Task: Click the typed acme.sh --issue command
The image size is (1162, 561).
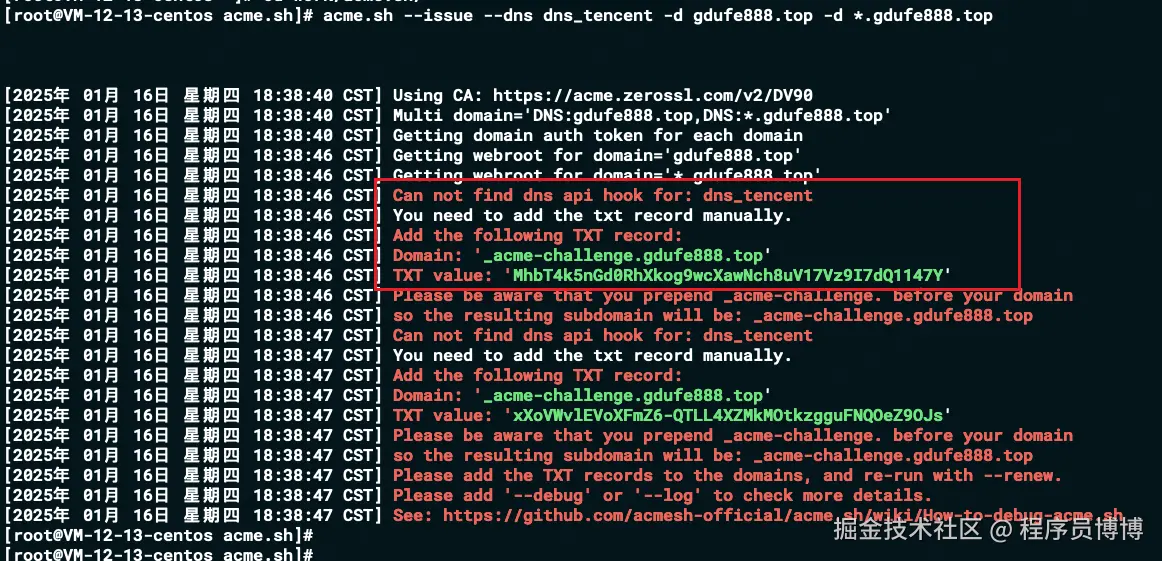Action: coord(657,16)
